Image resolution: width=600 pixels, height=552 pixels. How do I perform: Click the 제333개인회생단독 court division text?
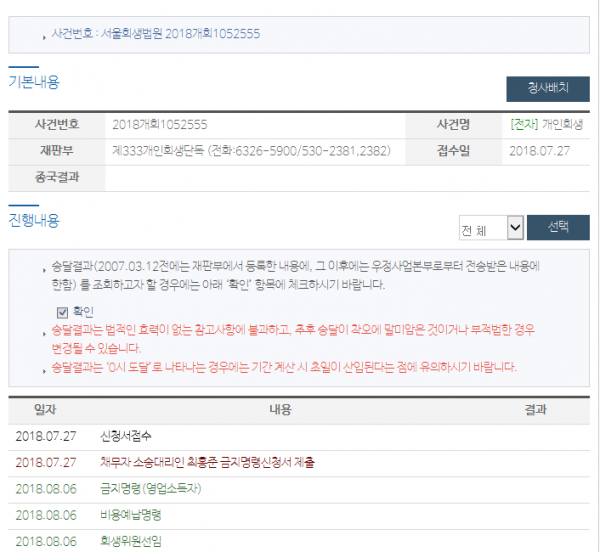[251, 152]
